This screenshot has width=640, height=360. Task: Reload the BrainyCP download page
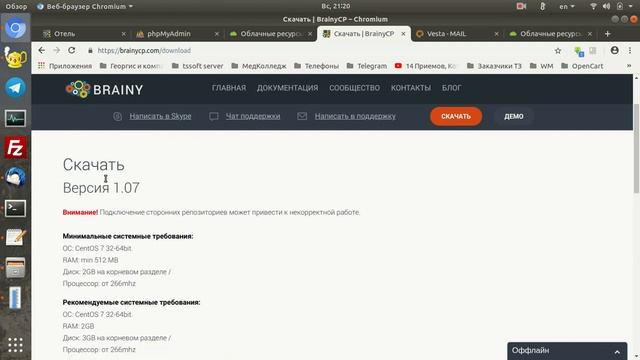[72, 50]
